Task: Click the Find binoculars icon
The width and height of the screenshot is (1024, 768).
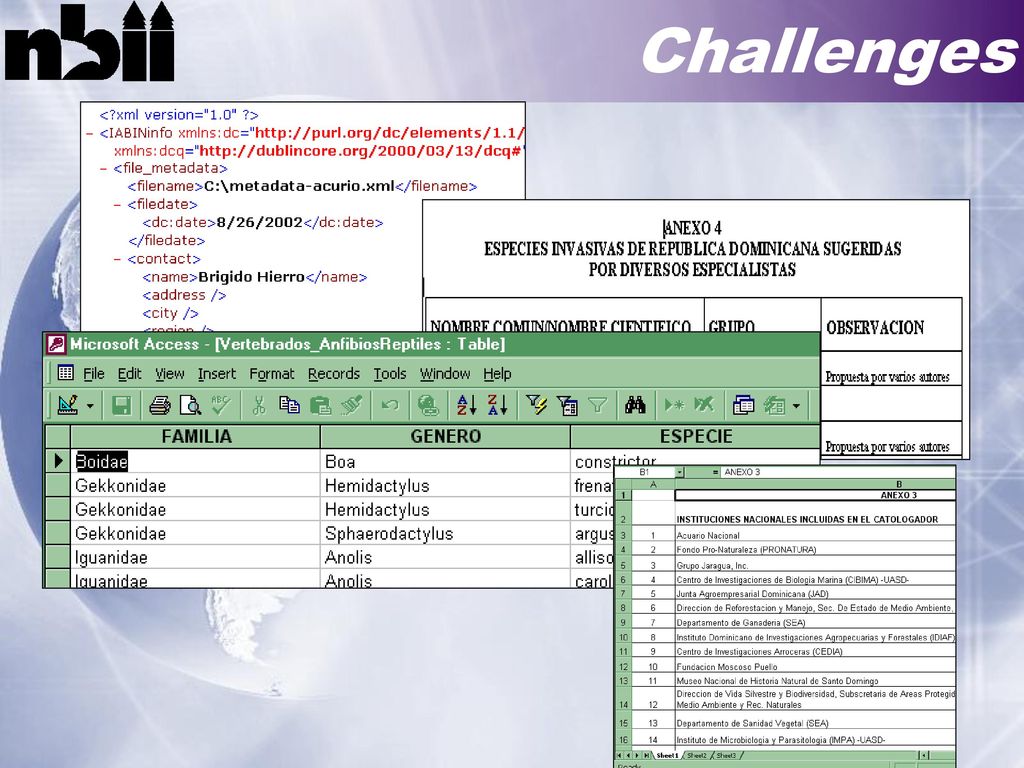Action: pos(635,406)
